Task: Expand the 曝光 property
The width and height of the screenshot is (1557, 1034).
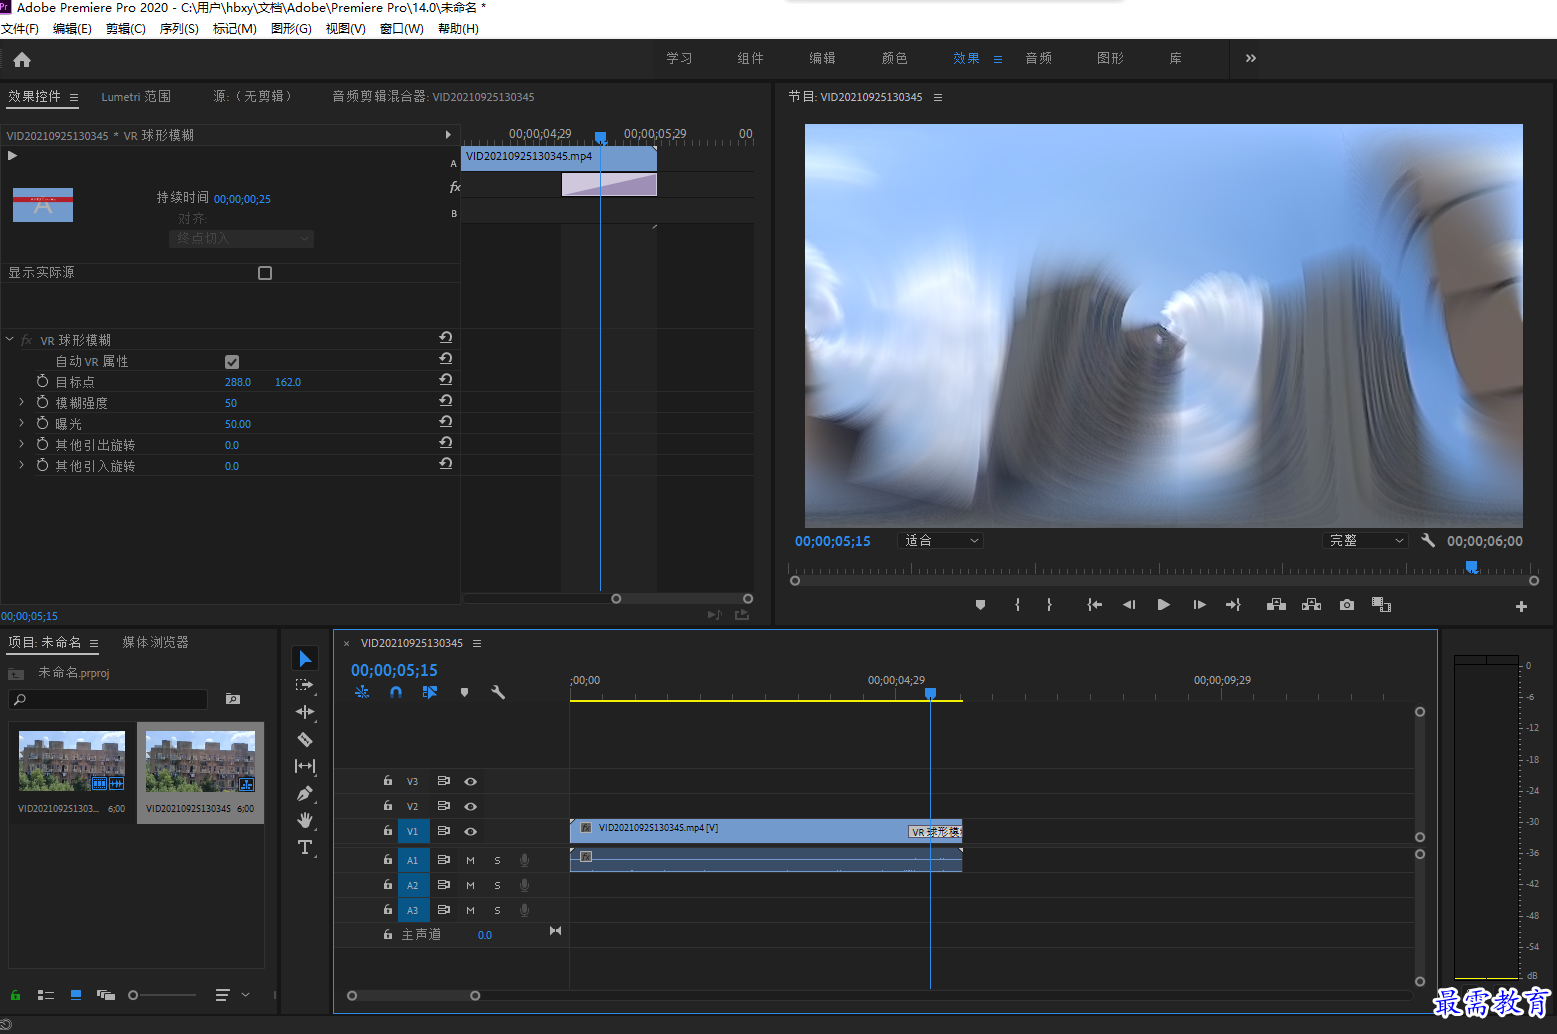Action: pyautogui.click(x=21, y=423)
